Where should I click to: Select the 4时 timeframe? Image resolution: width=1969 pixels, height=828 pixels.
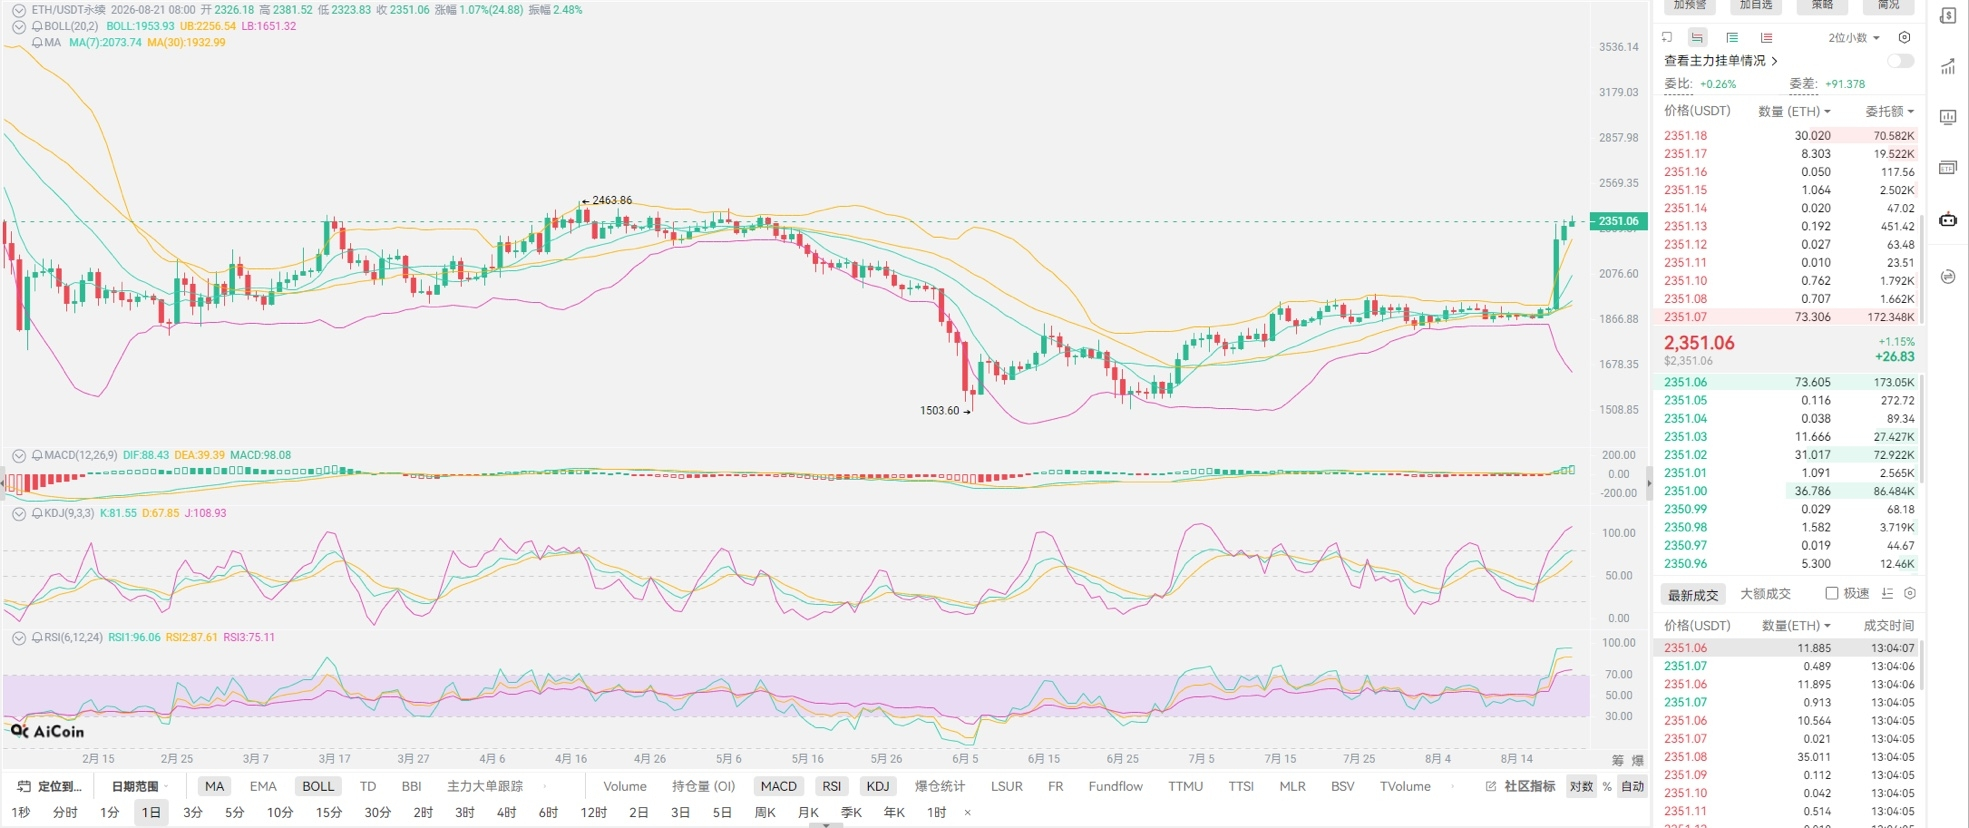click(x=506, y=812)
